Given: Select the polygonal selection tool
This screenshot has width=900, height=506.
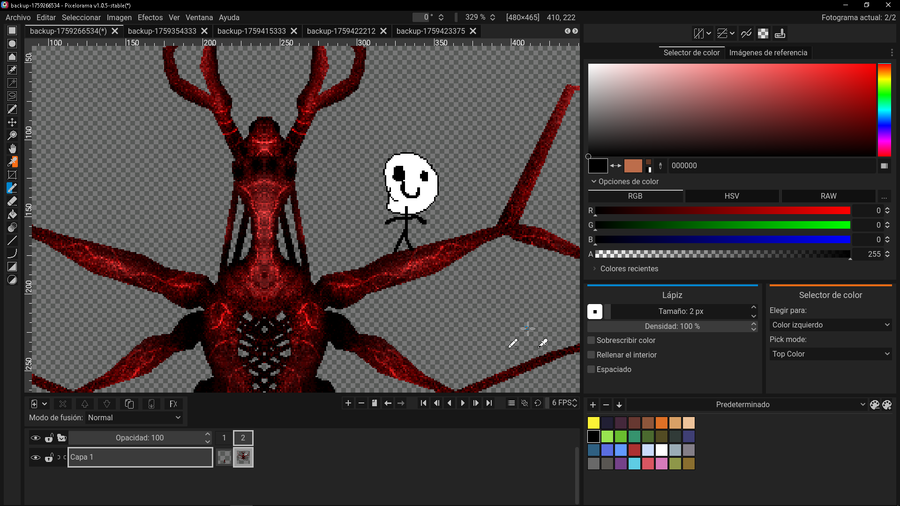Looking at the screenshot, I should (x=12, y=57).
